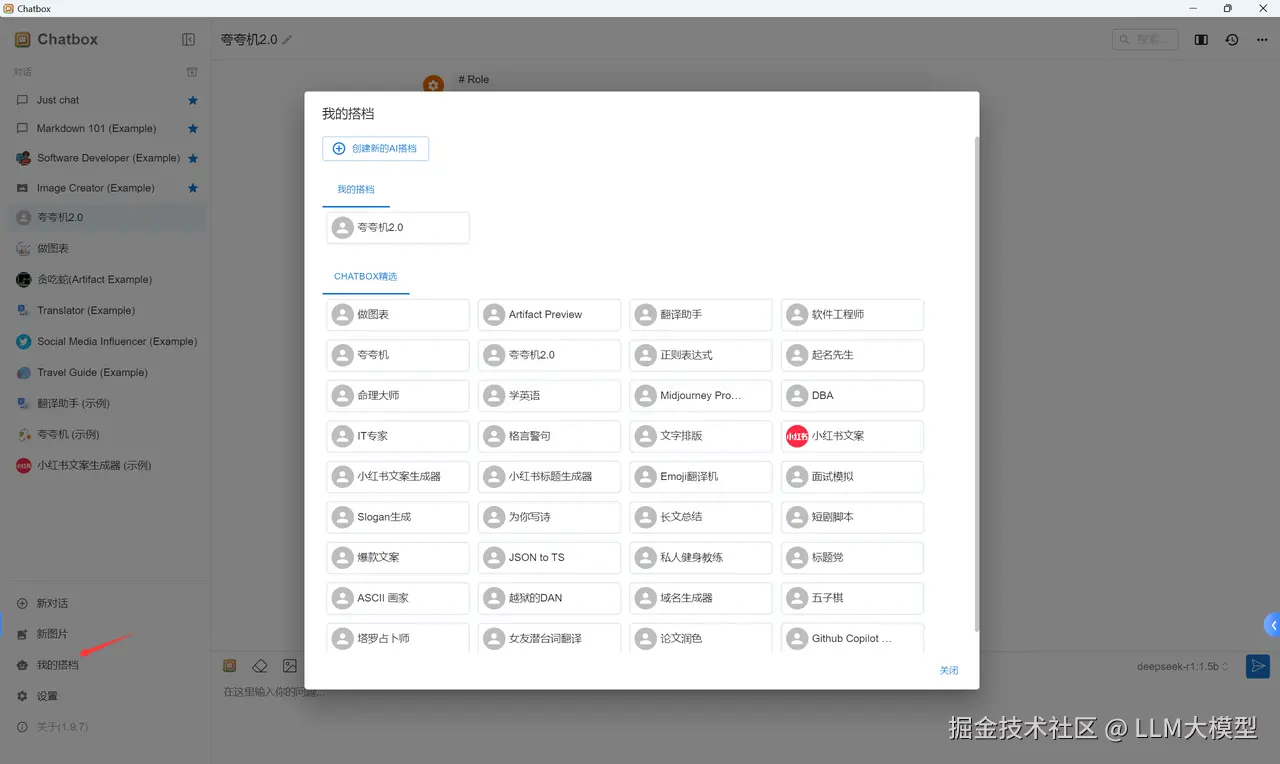Screen dimensions: 1280x764
Task: Choose the 面试模拟 partner card
Action: pyautogui.click(x=852, y=476)
